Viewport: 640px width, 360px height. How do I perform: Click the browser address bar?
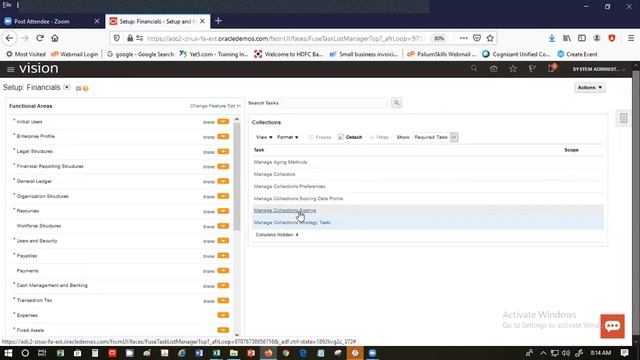pos(286,38)
